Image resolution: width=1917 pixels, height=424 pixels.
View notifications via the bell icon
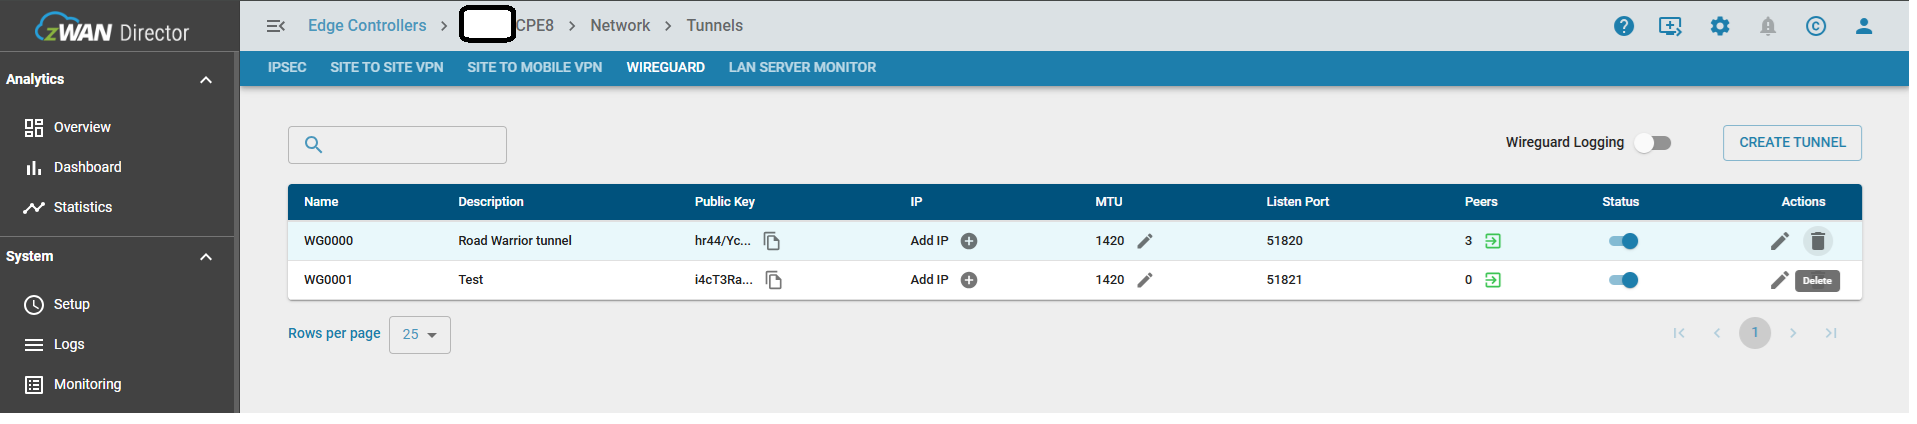1767,26
